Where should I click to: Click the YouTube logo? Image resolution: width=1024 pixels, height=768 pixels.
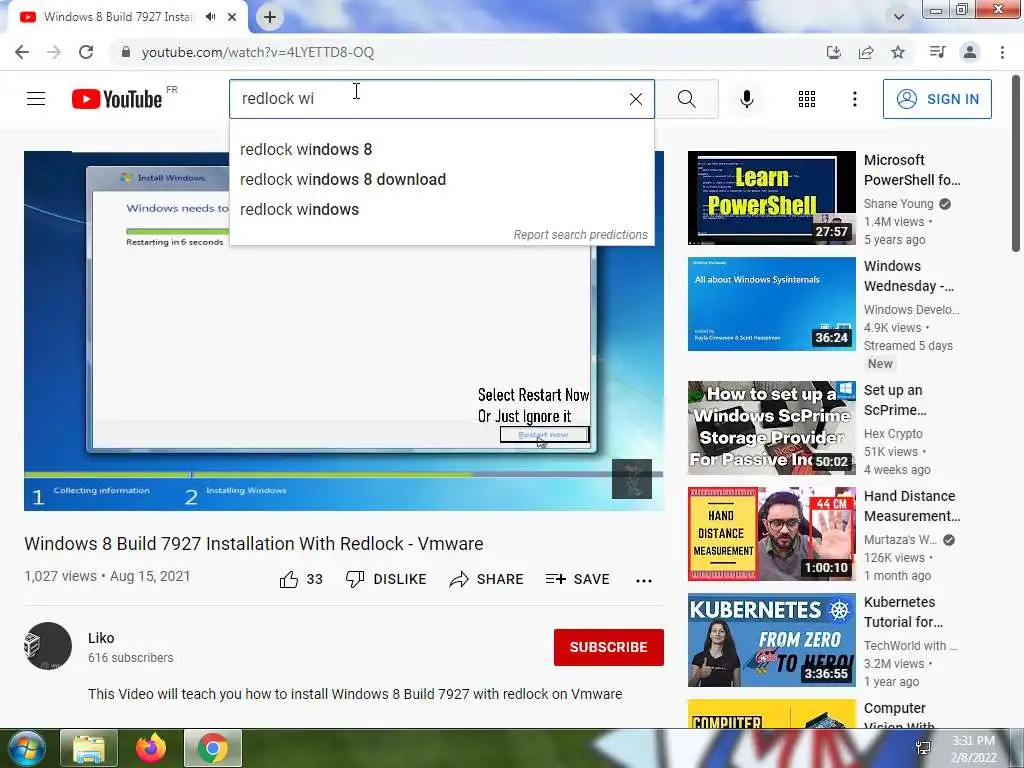118,99
